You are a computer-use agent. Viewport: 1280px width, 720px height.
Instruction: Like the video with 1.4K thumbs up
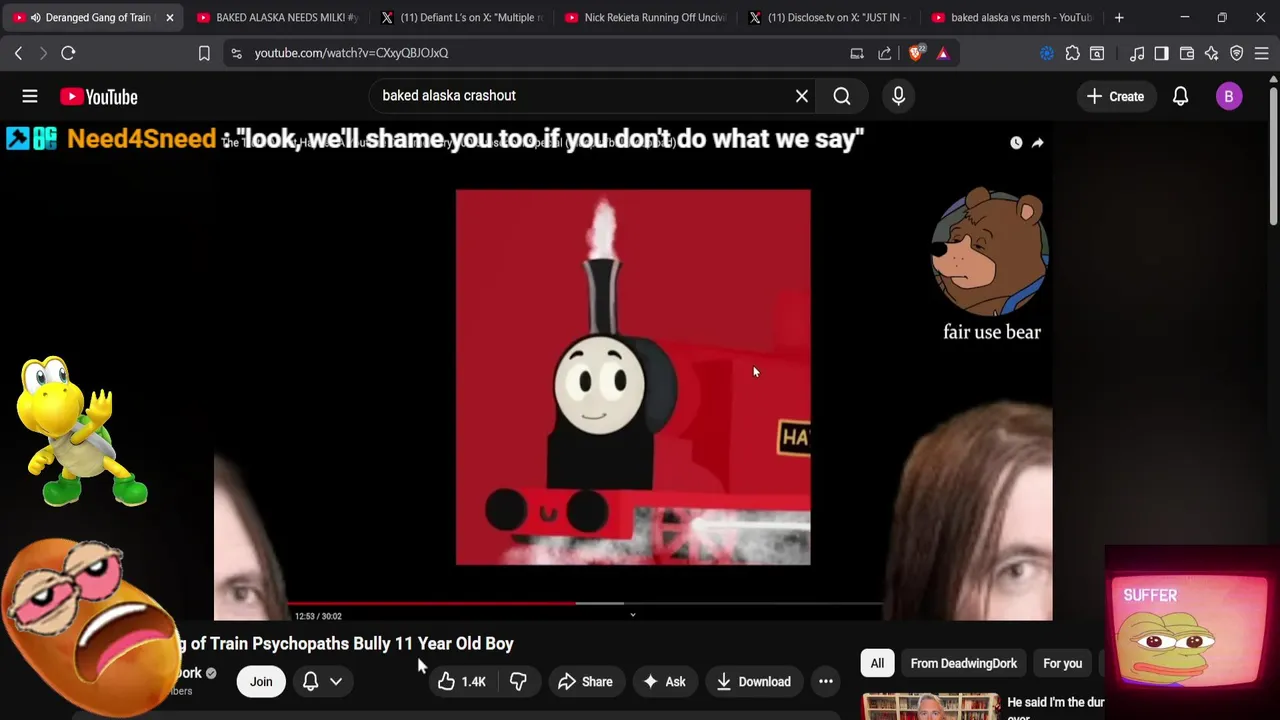[x=461, y=682]
